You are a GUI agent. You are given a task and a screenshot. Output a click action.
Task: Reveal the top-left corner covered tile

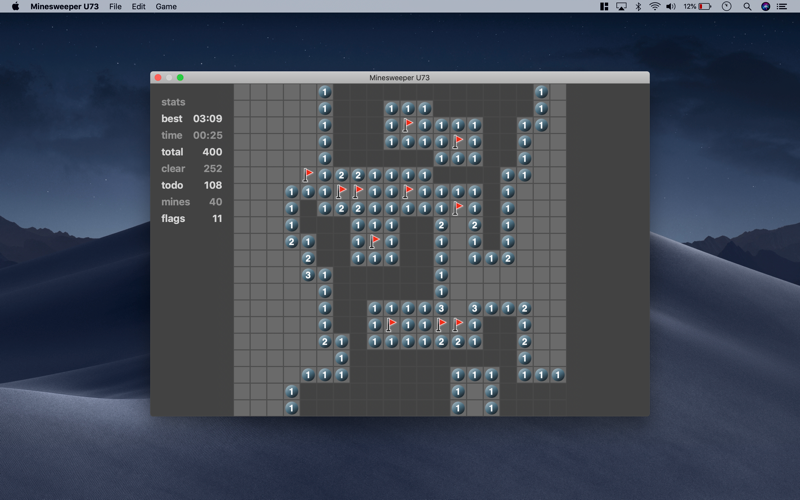tap(242, 92)
